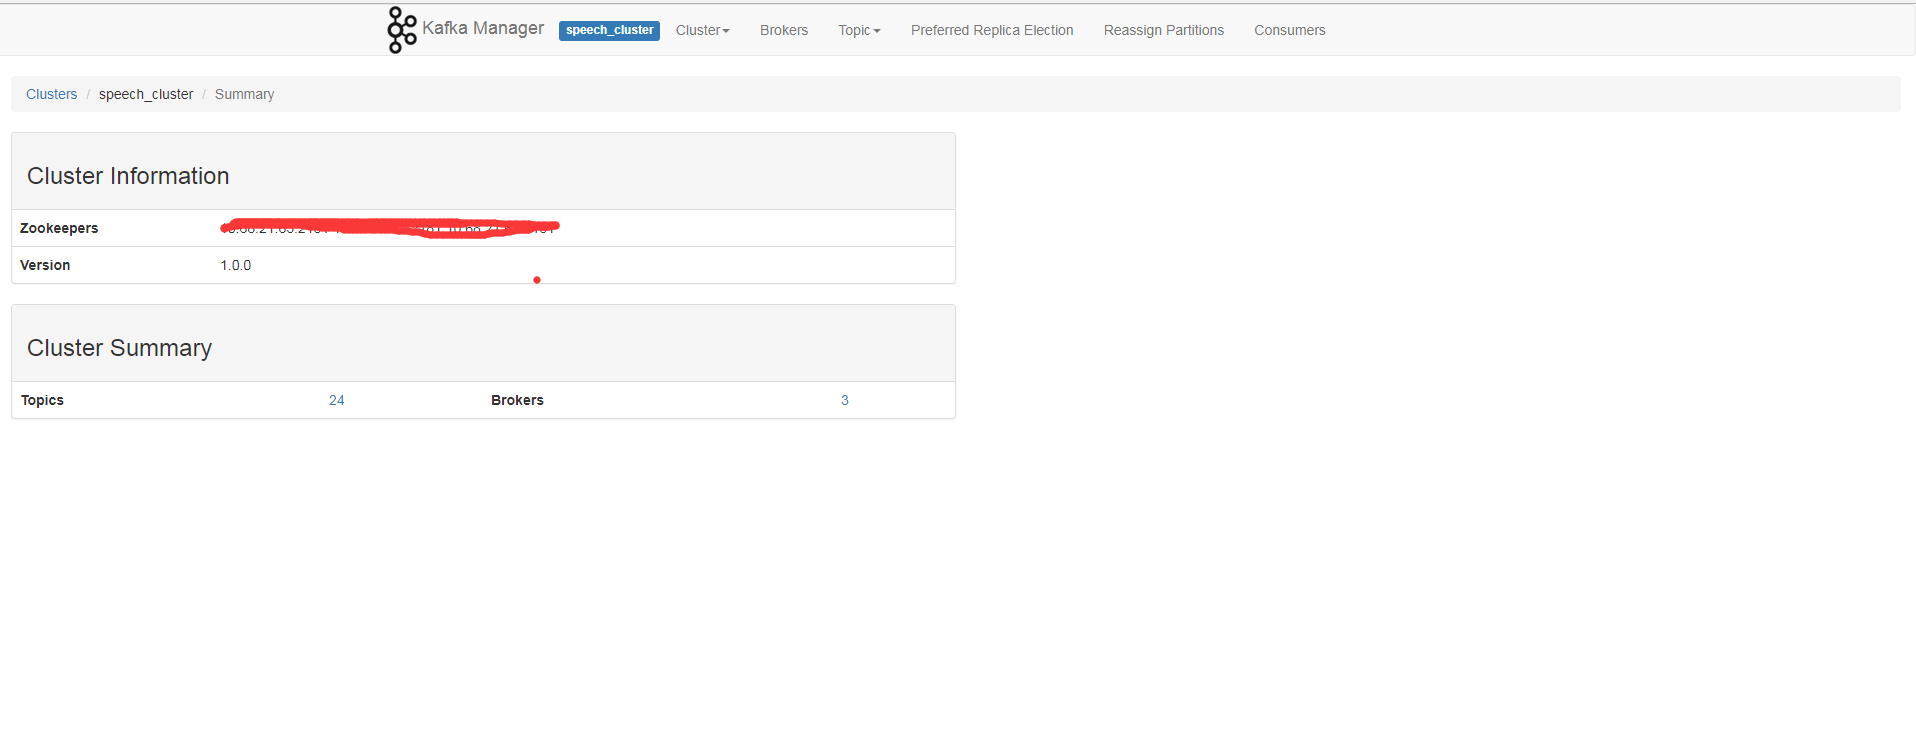Click speech_cluster in the breadcrumb
This screenshot has height=738, width=1916.
(x=146, y=94)
